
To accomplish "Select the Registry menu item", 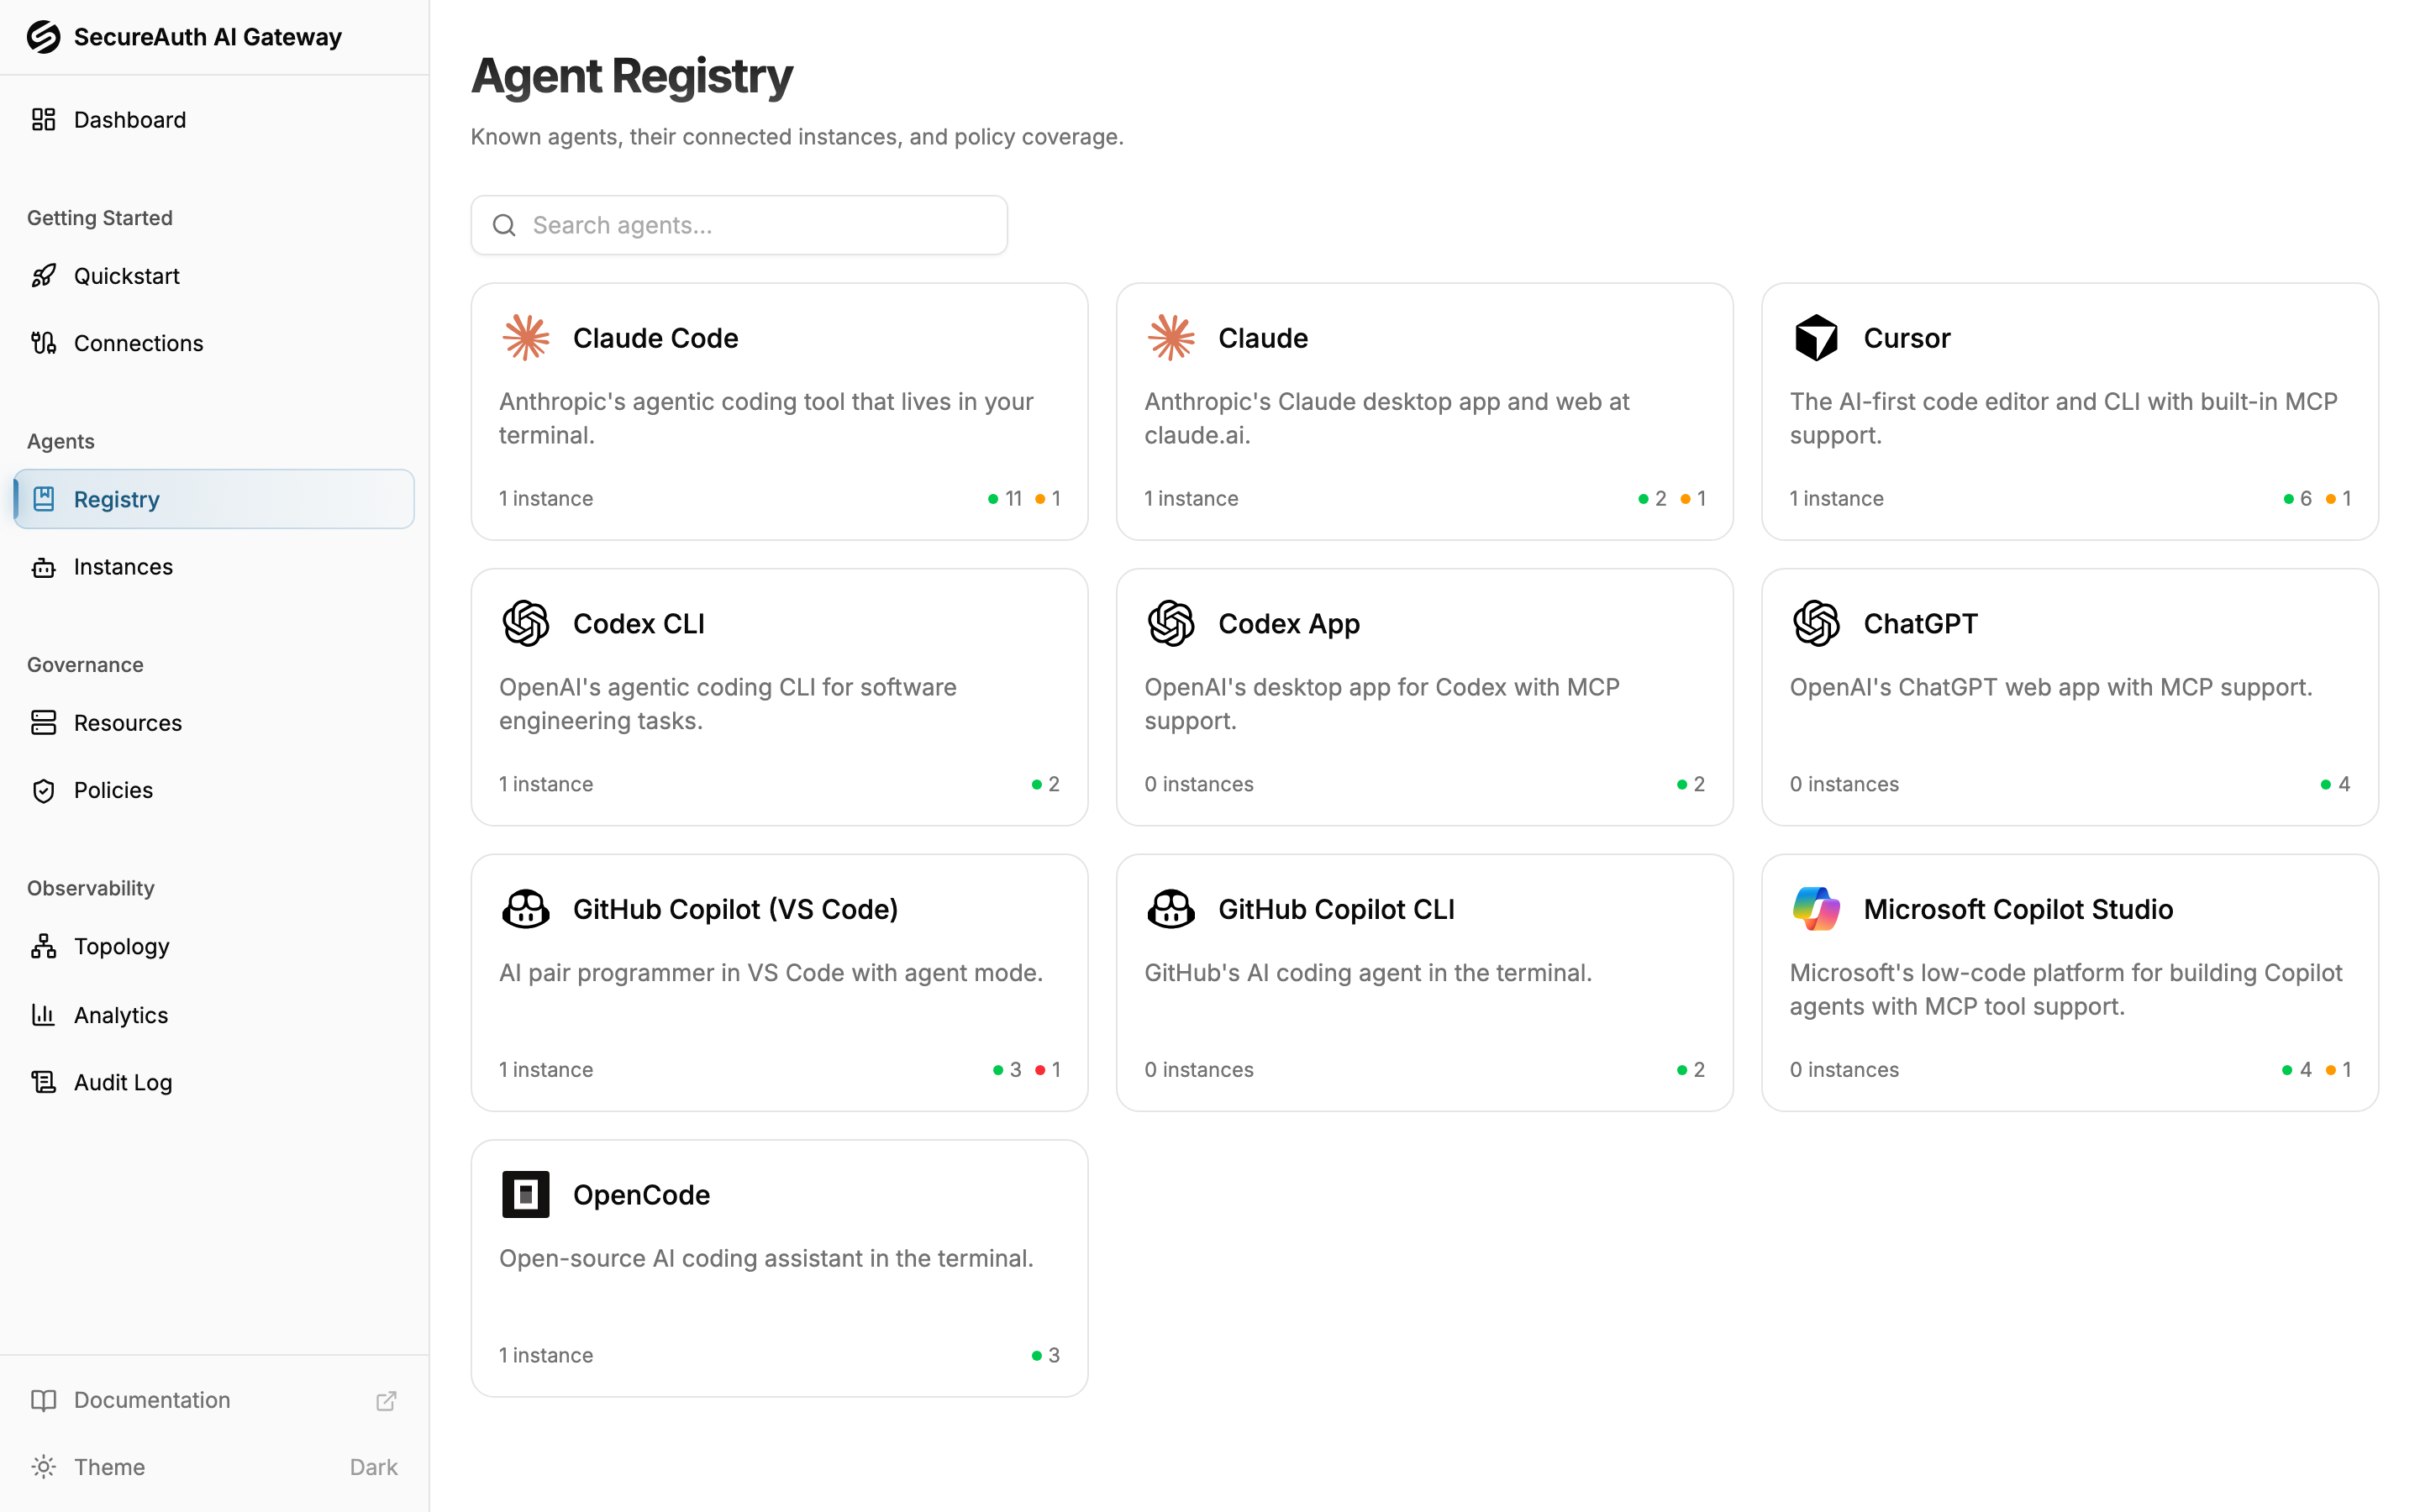I will coord(214,499).
